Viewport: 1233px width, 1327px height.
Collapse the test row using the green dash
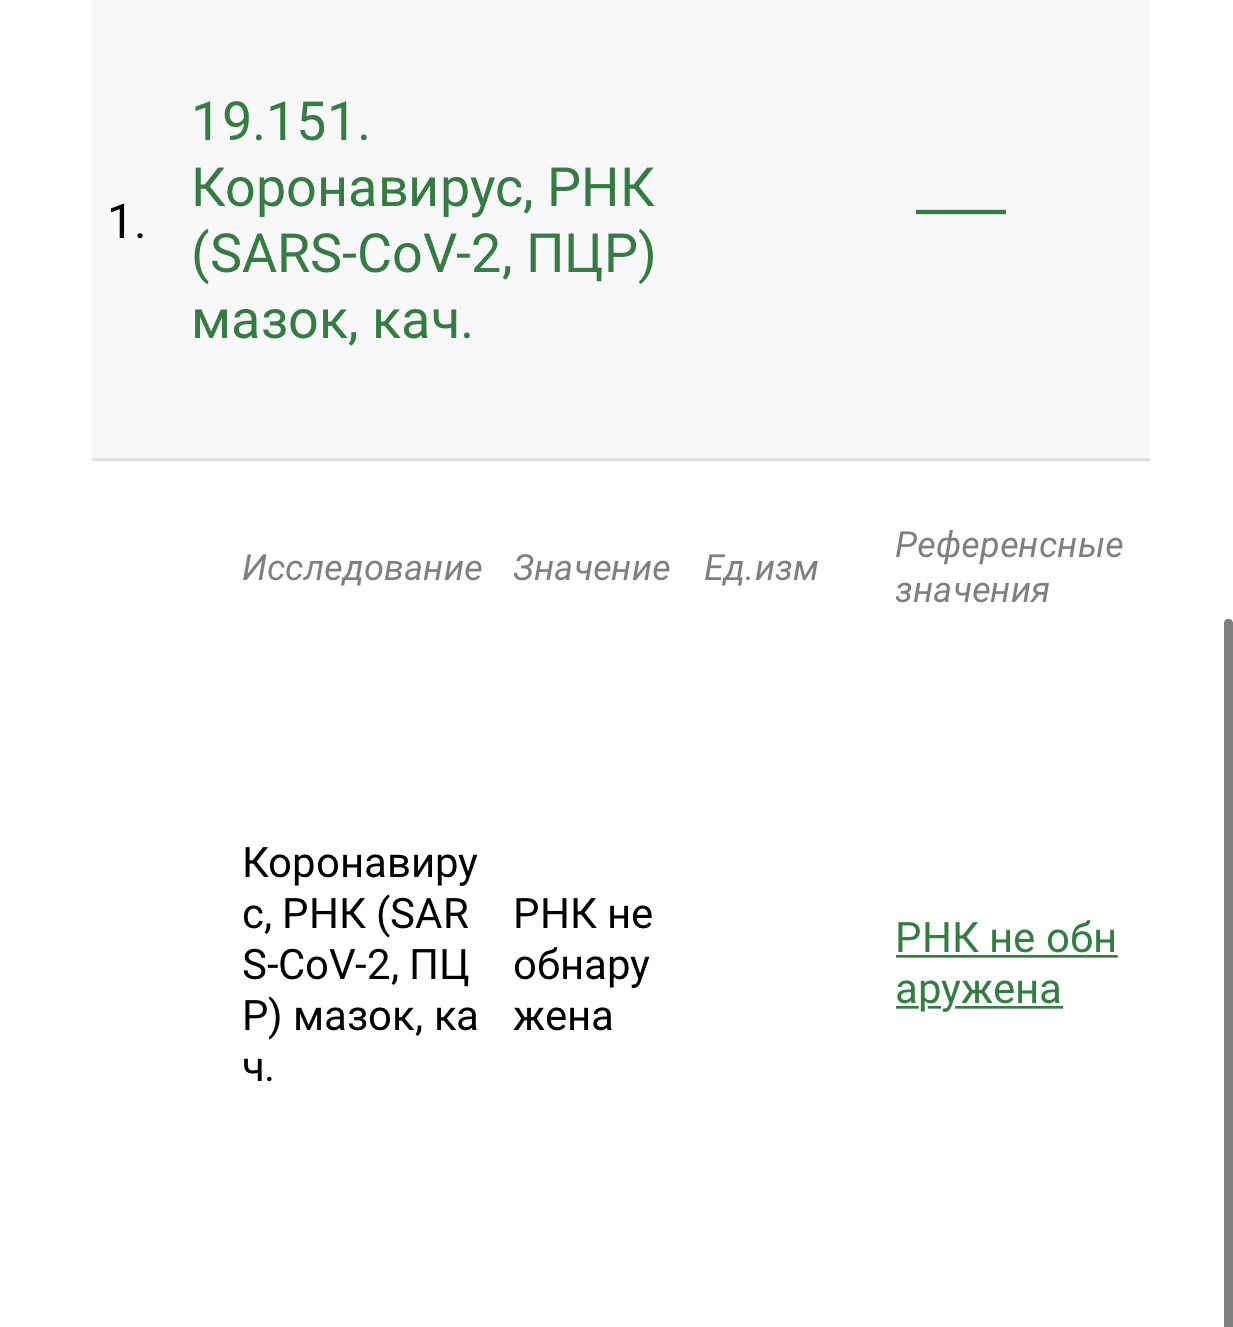(960, 211)
